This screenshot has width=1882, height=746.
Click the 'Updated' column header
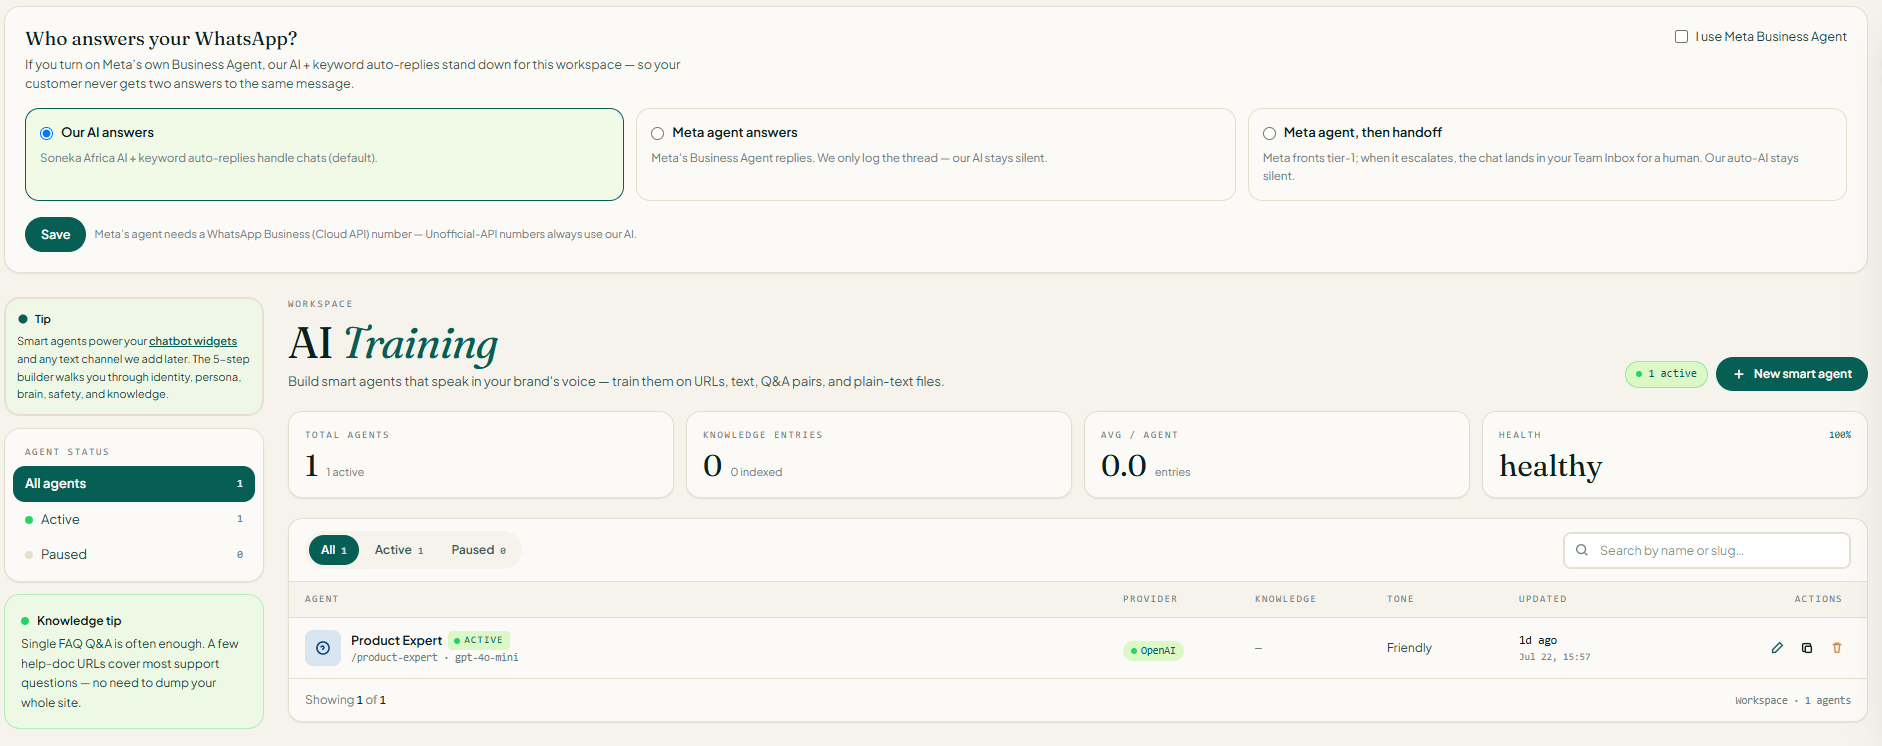pyautogui.click(x=1543, y=599)
